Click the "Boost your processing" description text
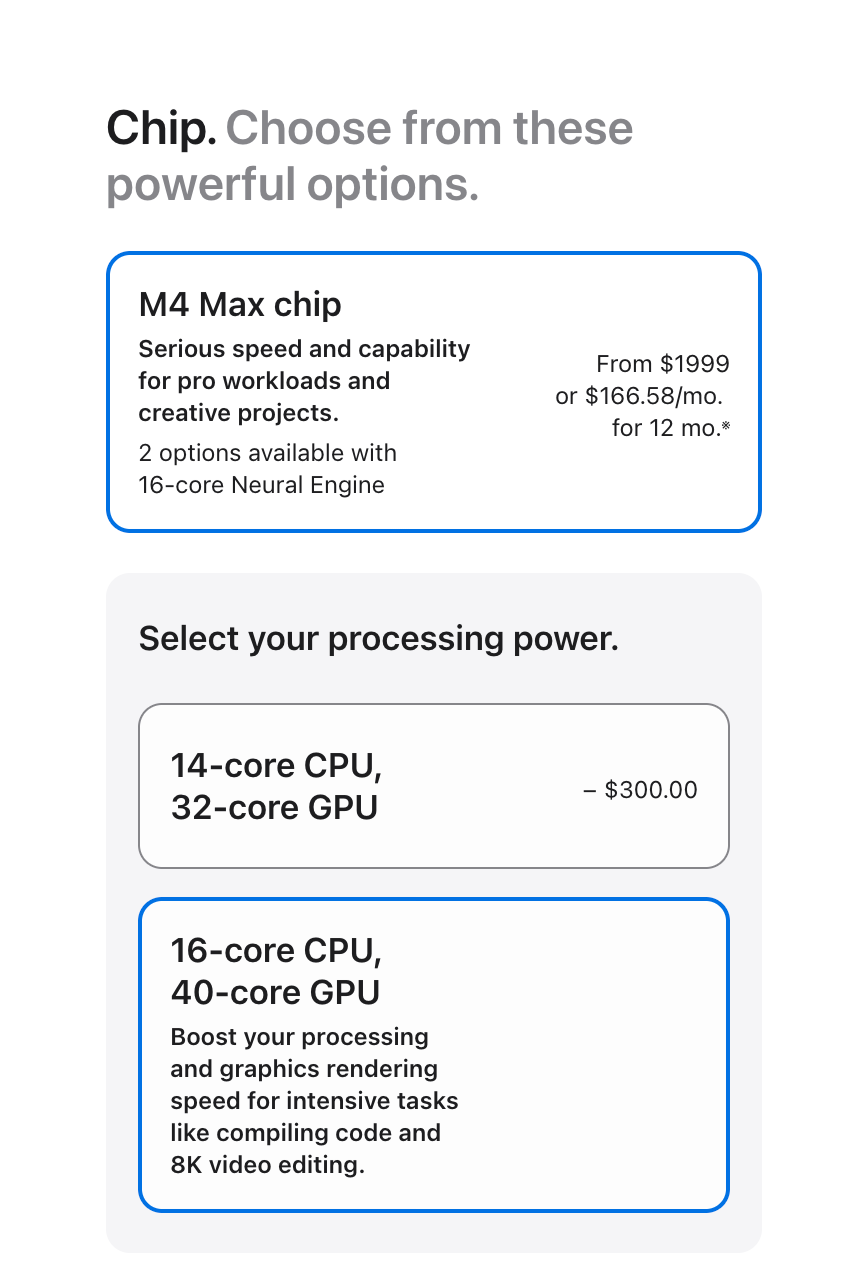 point(300,1037)
